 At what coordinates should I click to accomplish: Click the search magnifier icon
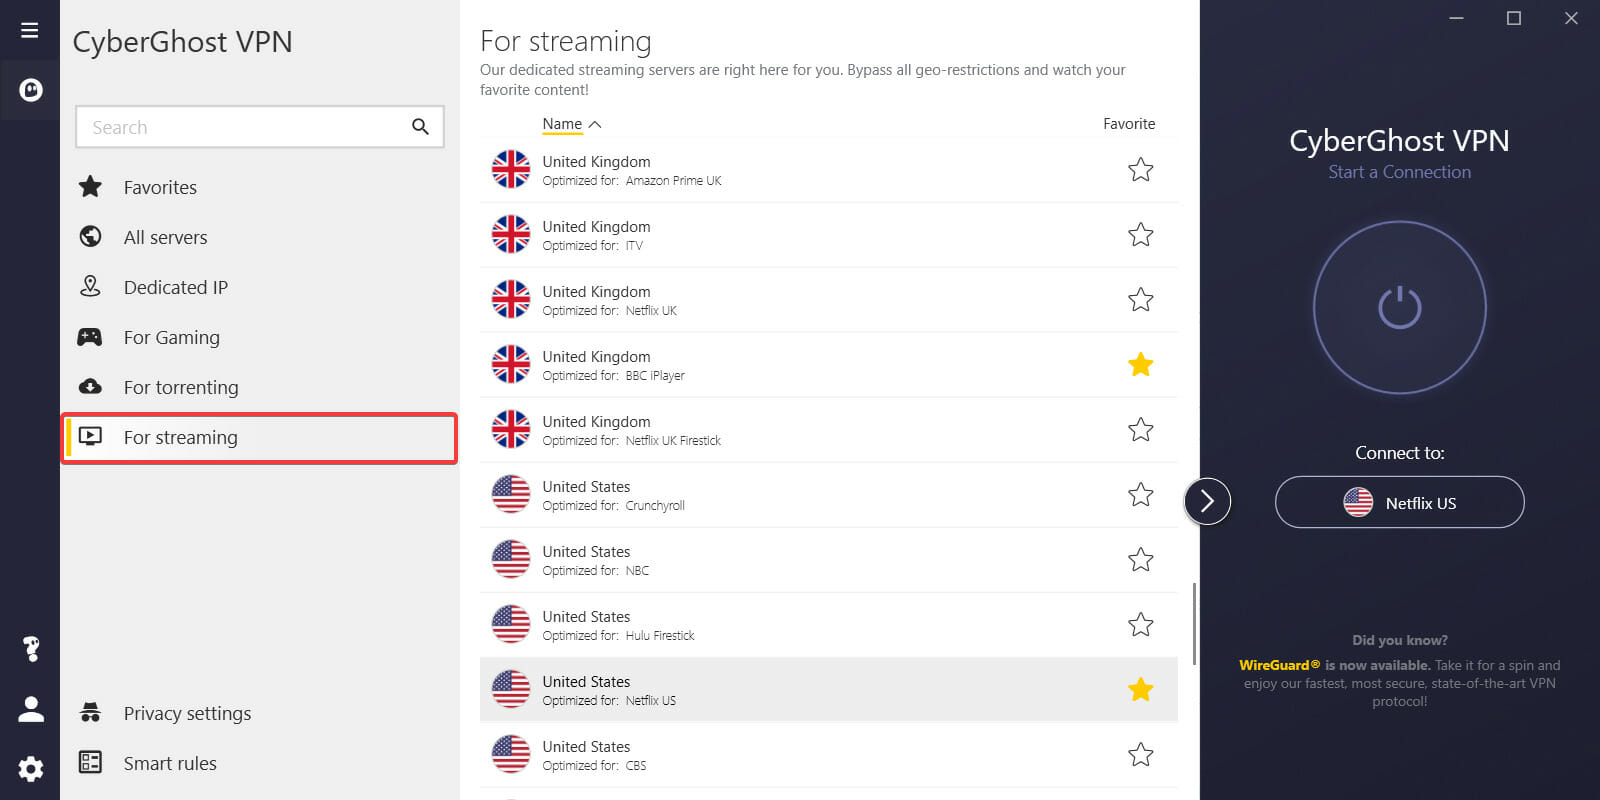click(x=420, y=127)
